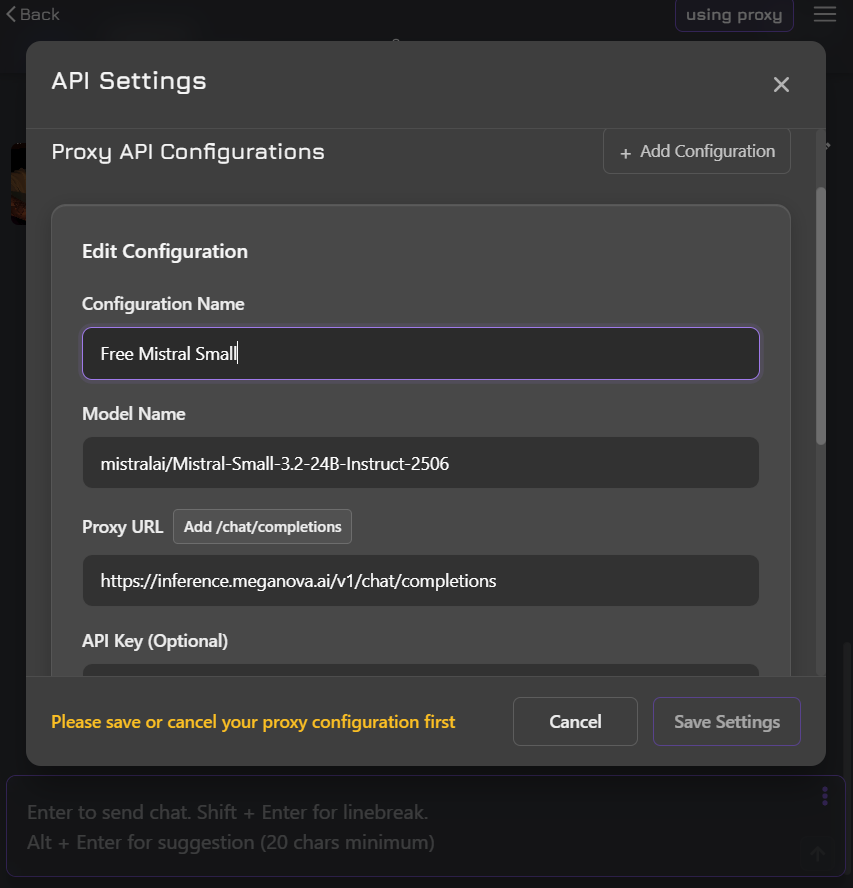853x888 pixels.
Task: Click the Save Settings button
Action: pyautogui.click(x=726, y=722)
